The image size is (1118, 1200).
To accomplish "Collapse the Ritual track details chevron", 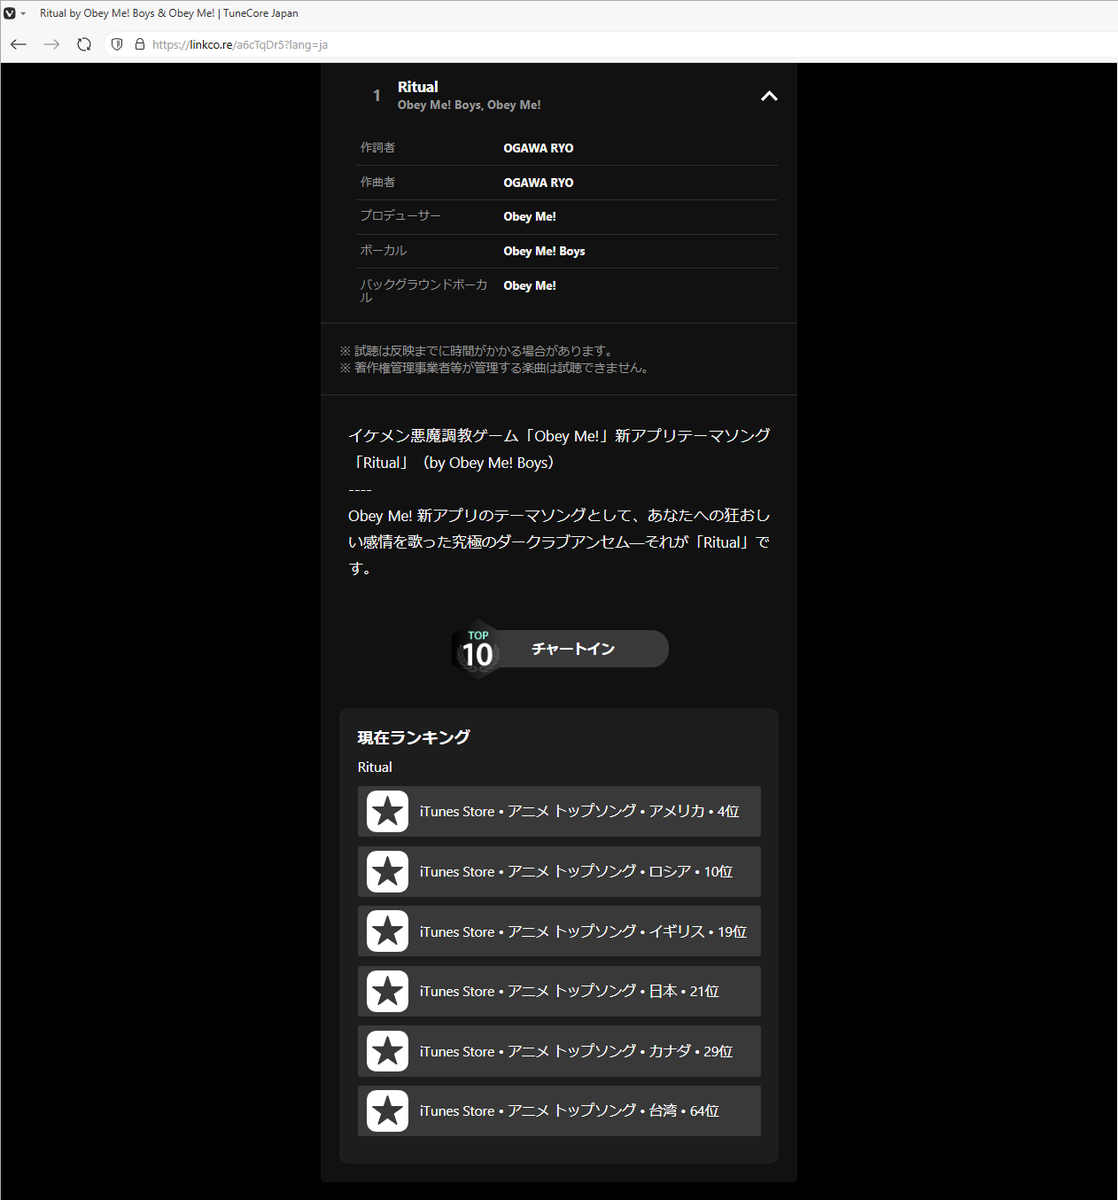I will point(768,96).
